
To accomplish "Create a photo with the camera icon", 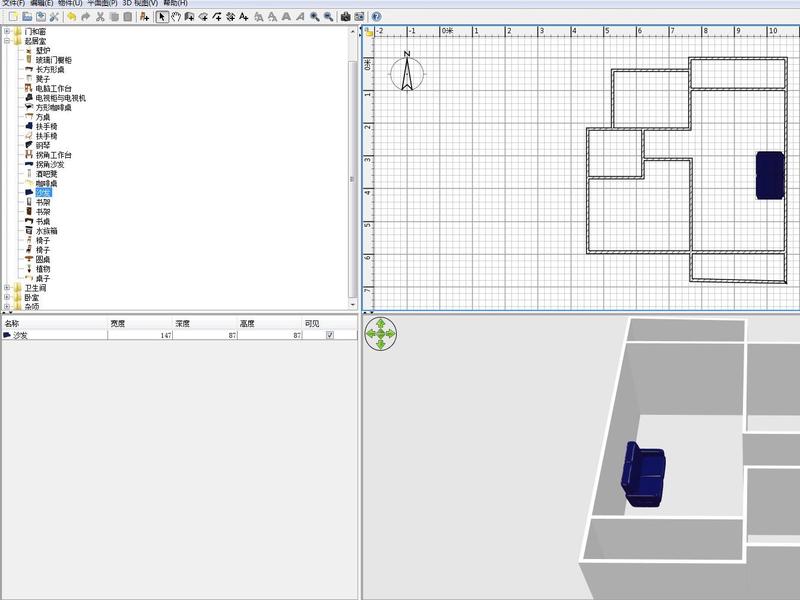I will coord(345,17).
